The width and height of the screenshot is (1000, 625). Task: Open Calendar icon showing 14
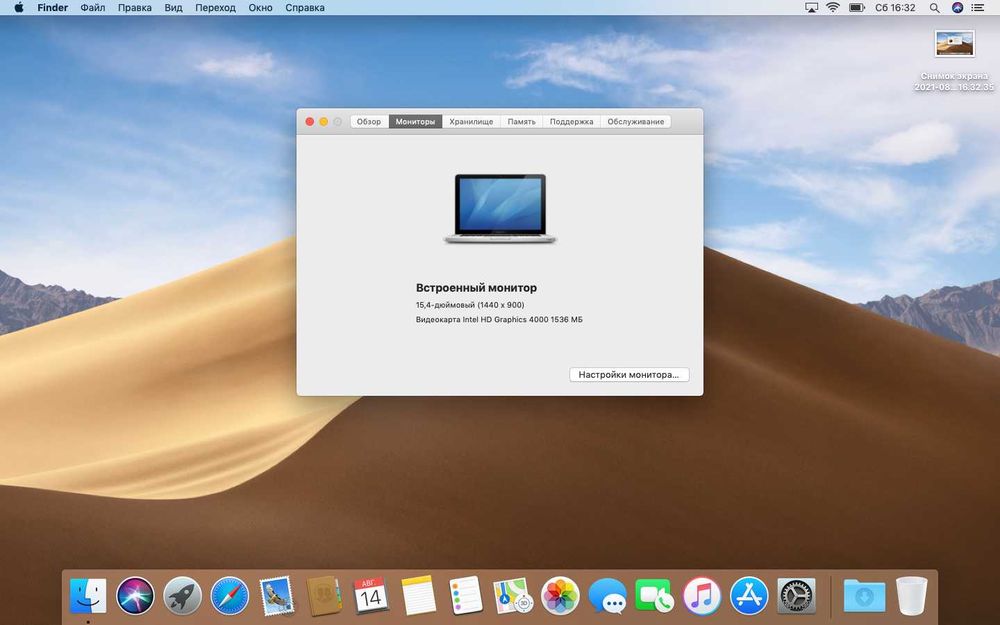(x=371, y=596)
